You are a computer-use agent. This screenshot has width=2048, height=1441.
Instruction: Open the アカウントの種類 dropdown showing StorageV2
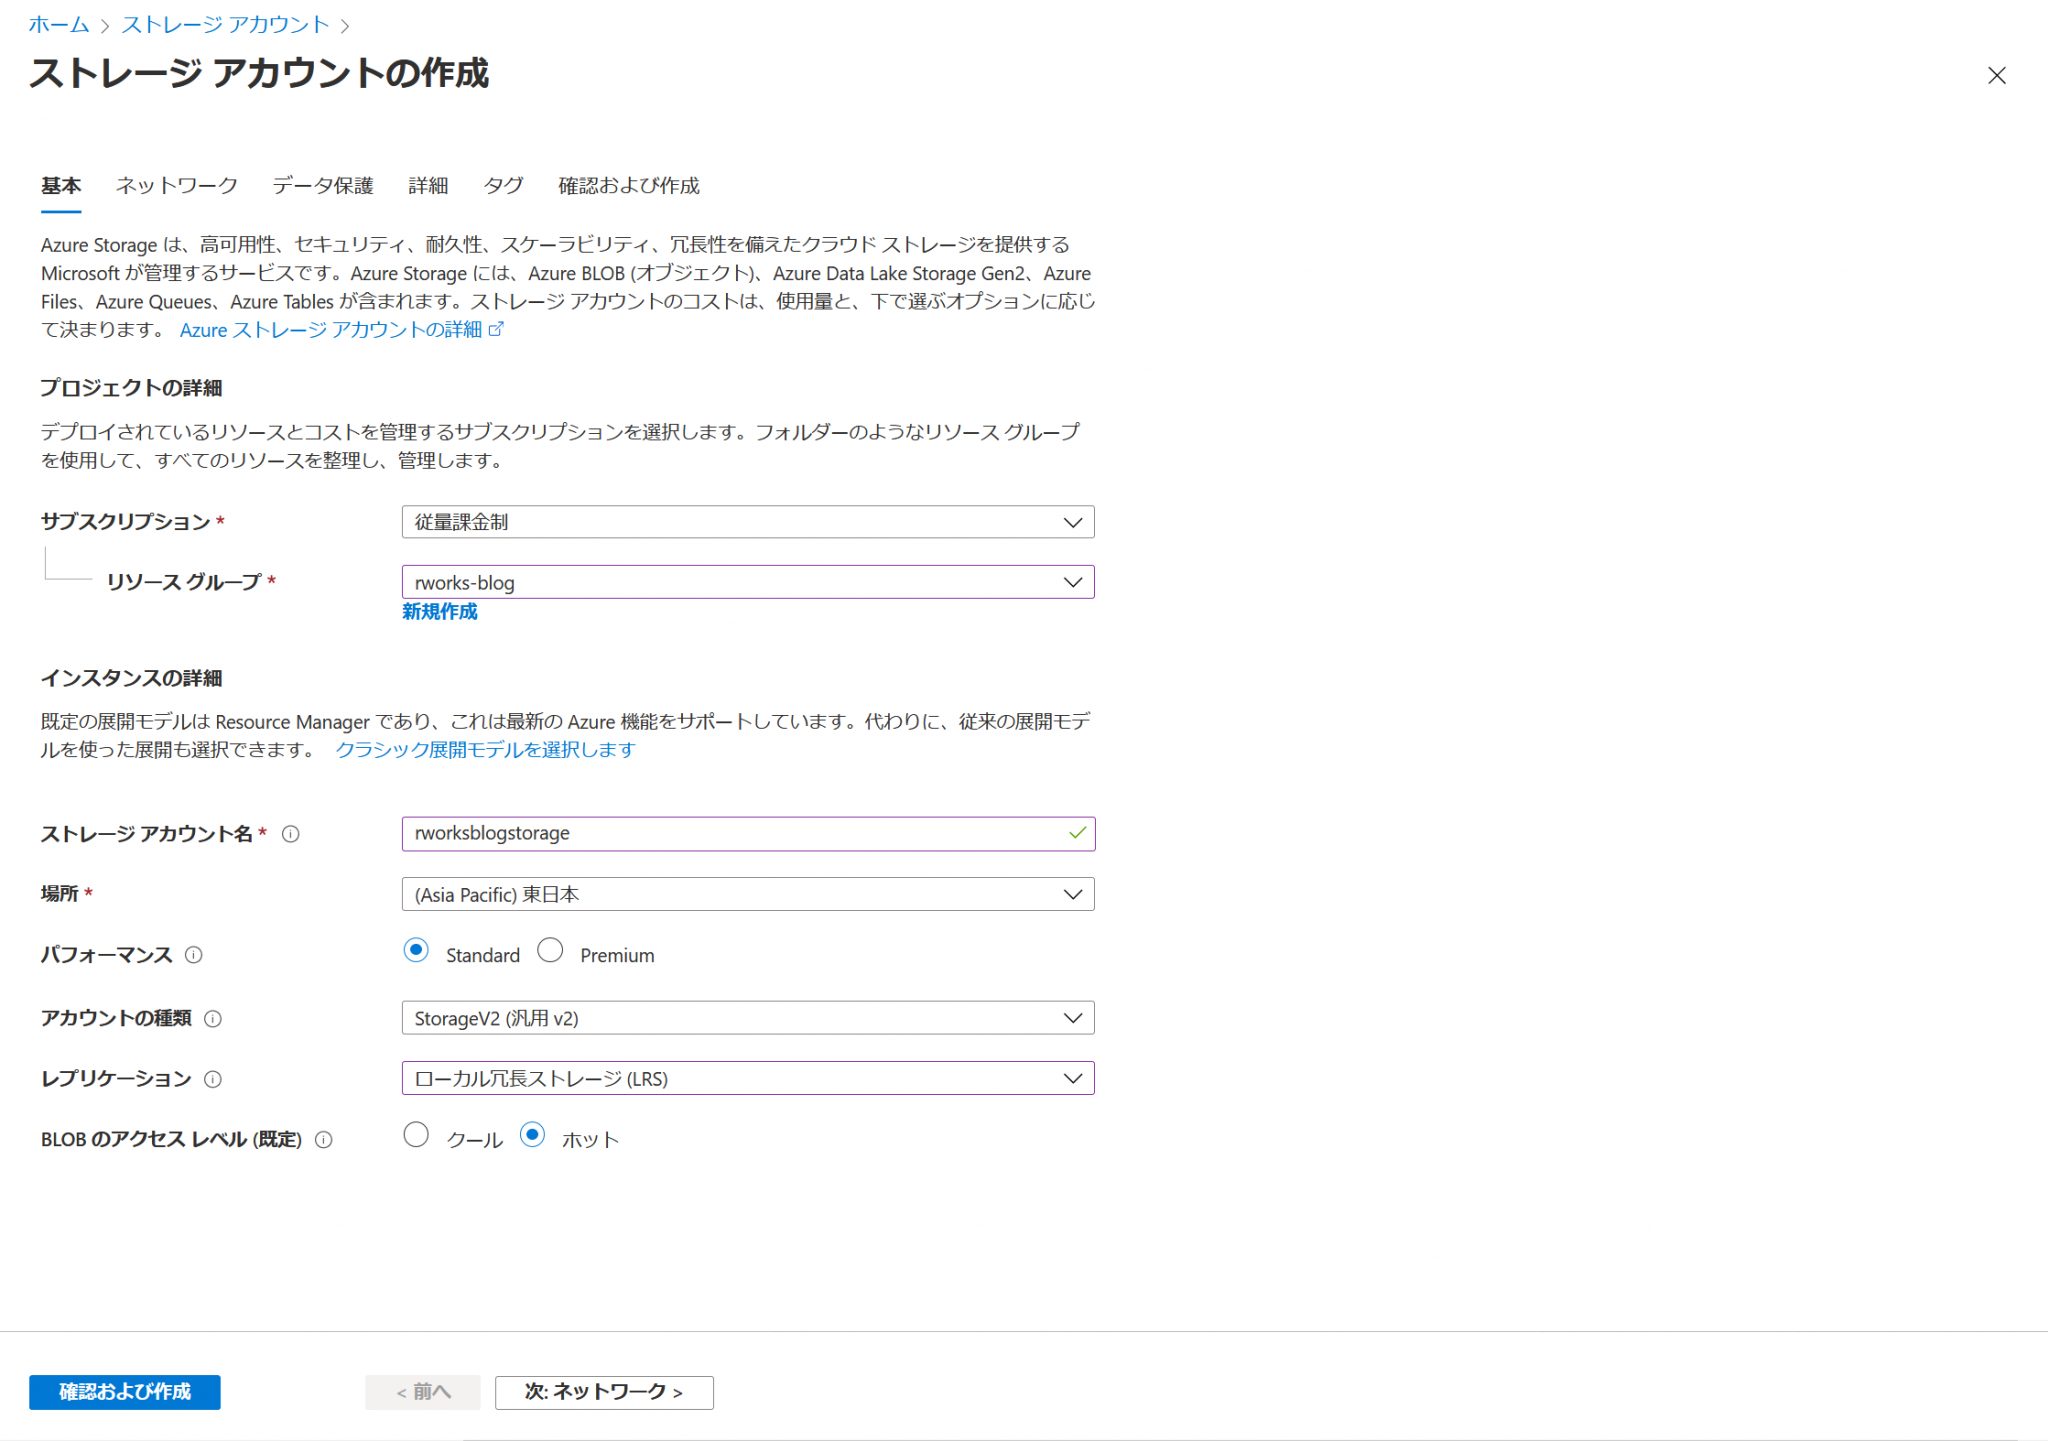click(748, 1018)
